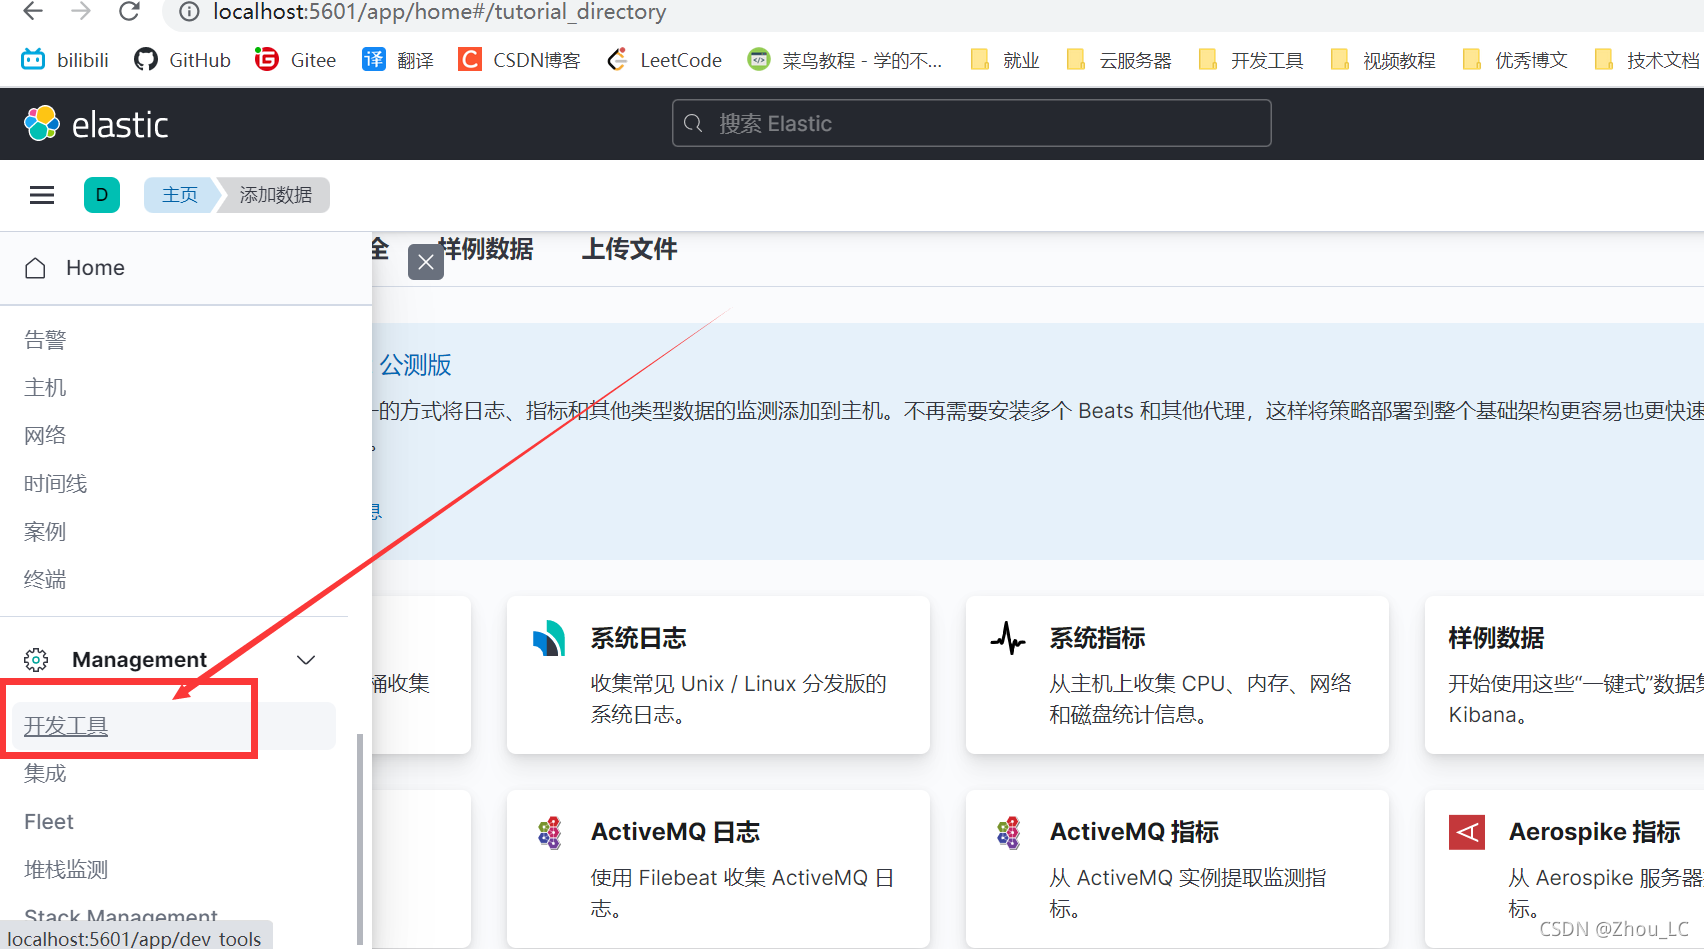
Task: Open 网络 in the side navigation
Action: 45,436
